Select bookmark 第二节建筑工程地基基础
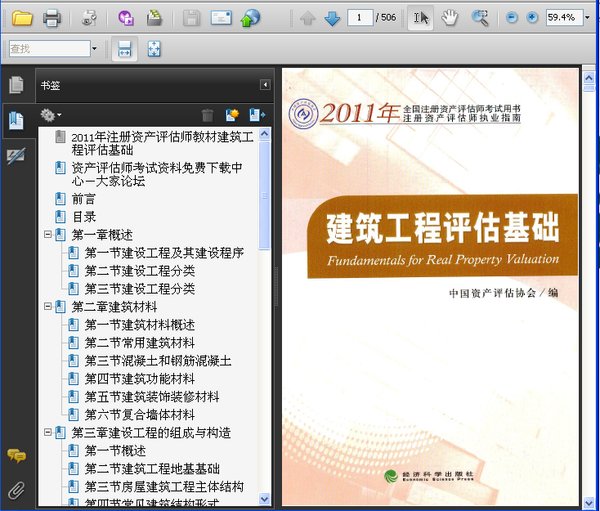The height and width of the screenshot is (511, 600). pos(152,469)
